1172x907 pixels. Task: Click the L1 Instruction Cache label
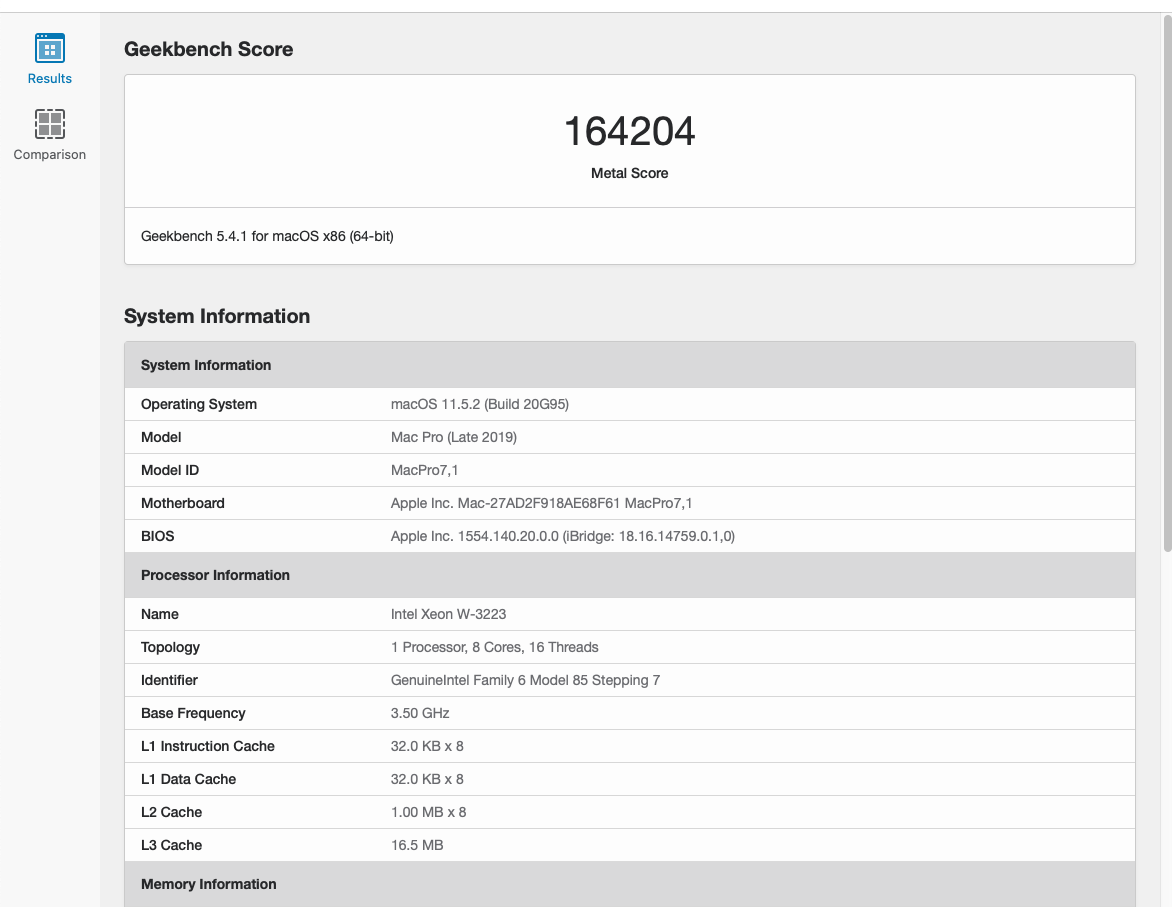(208, 746)
